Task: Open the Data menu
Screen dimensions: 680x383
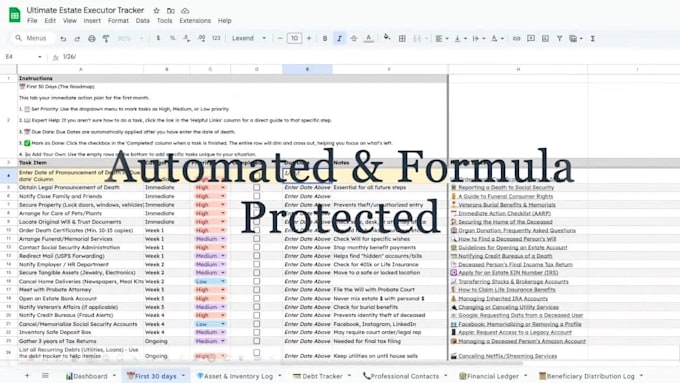Action: (143, 21)
